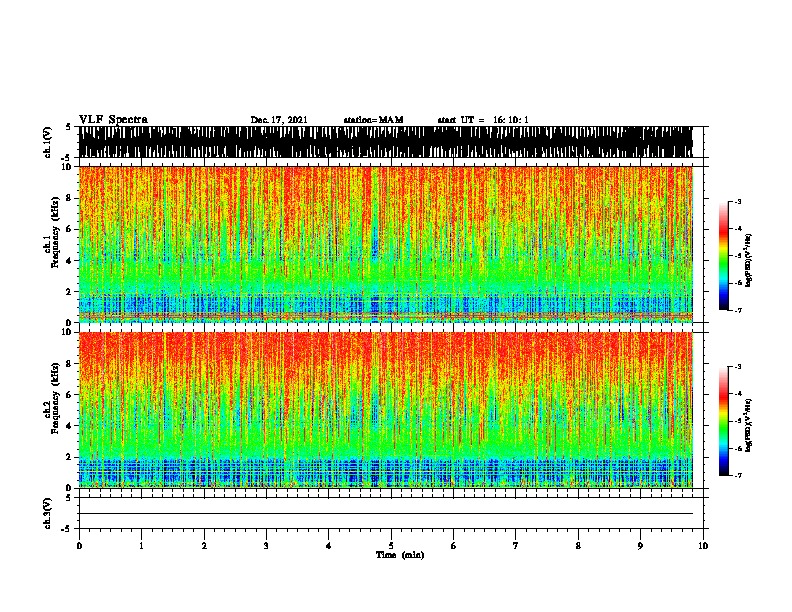Click the '9' tick on the time axis
Image resolution: width=792 pixels, height=612 pixels.
[640, 546]
